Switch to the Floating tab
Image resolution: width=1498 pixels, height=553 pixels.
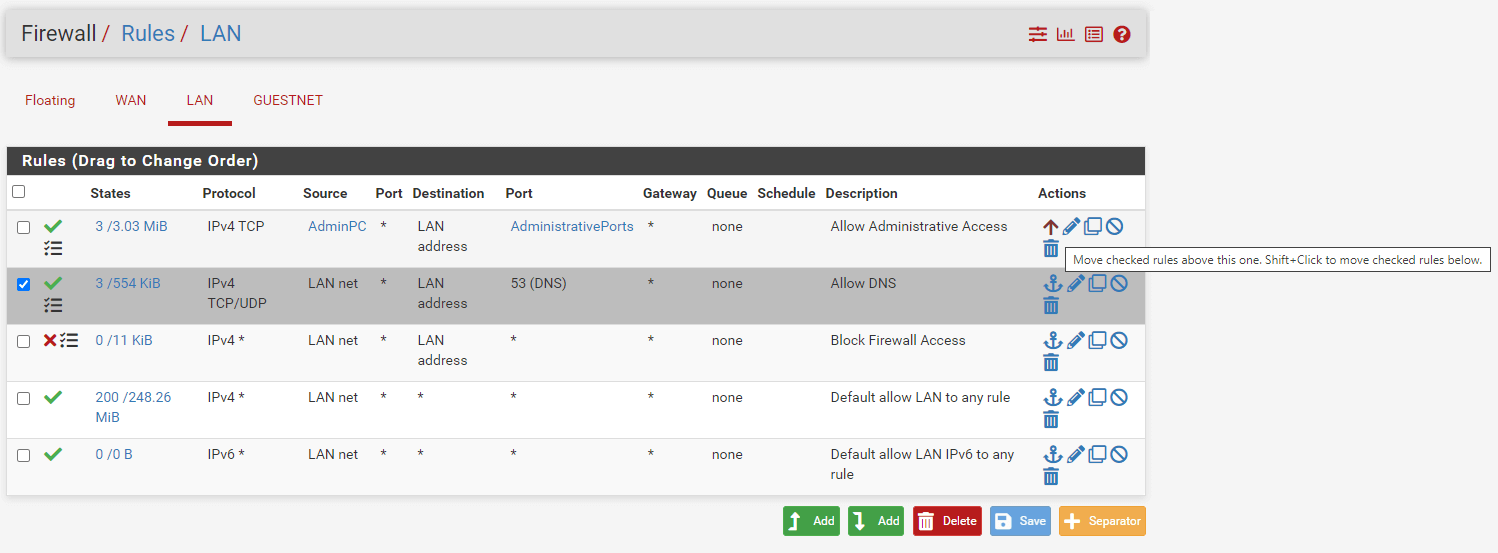pos(50,101)
